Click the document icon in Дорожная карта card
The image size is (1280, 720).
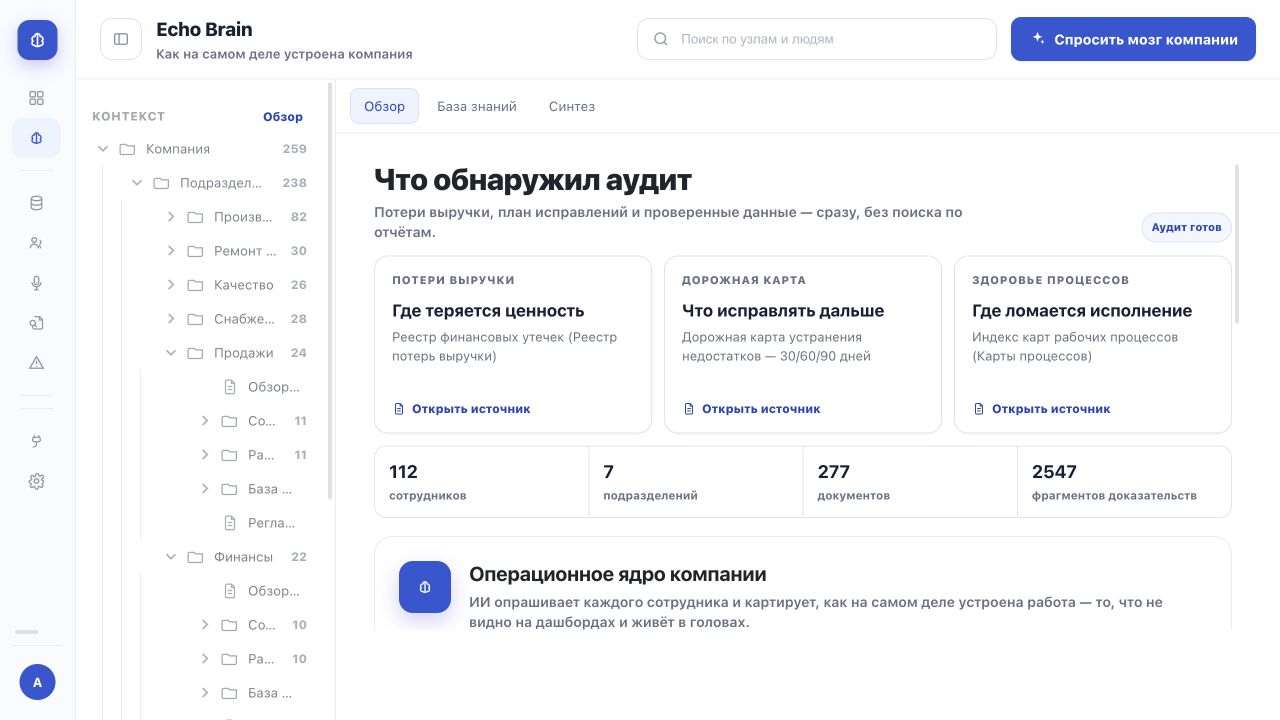pyautogui.click(x=689, y=409)
